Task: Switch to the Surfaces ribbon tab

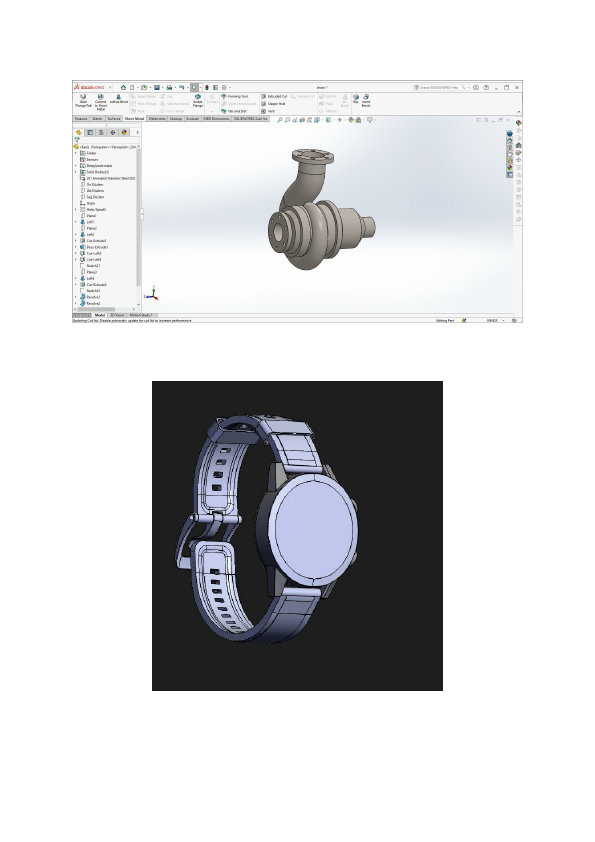Action: (114, 119)
